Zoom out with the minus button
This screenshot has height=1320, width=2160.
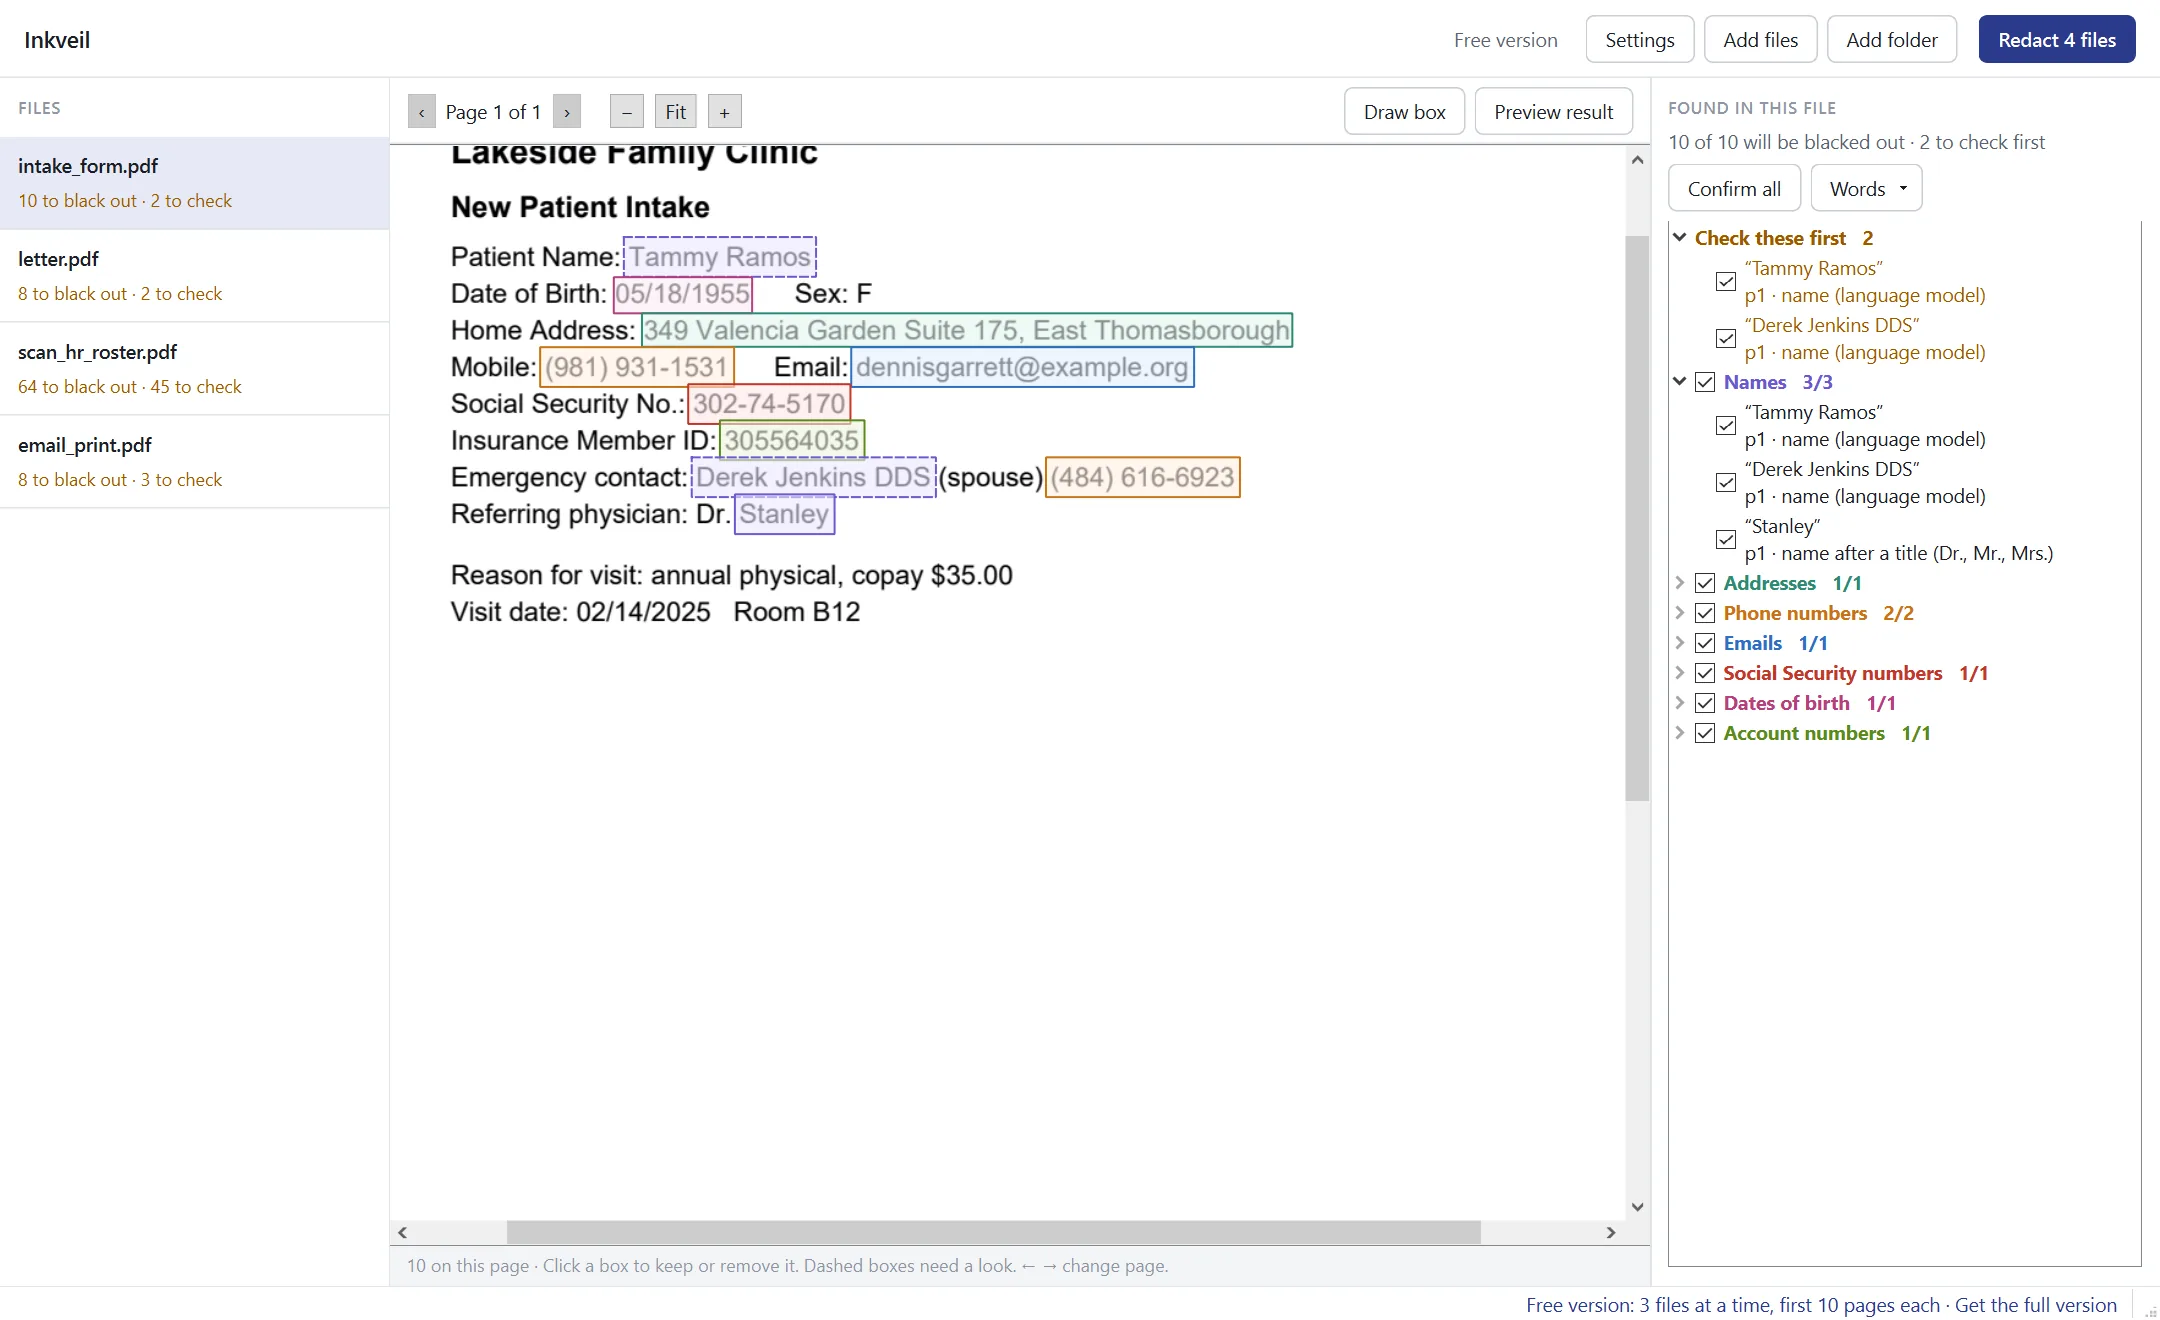pos(626,112)
